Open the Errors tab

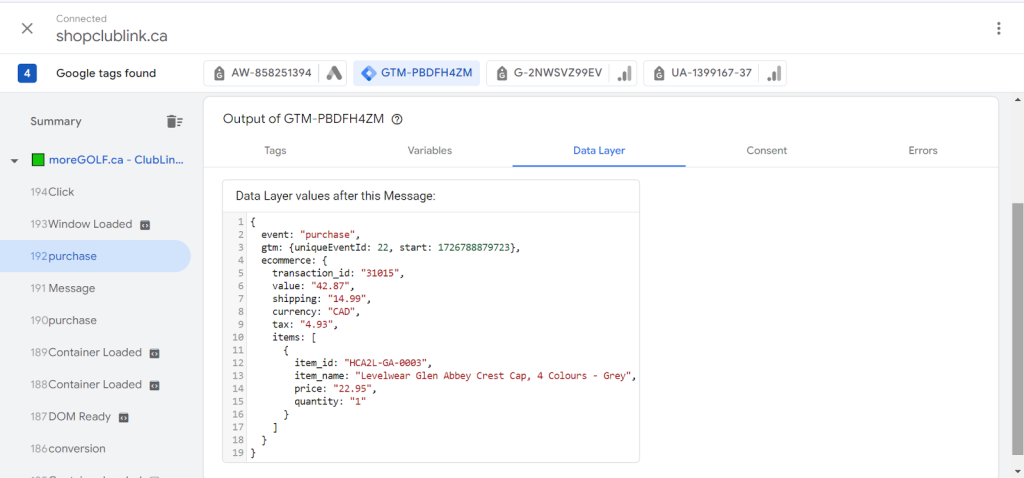(x=922, y=151)
